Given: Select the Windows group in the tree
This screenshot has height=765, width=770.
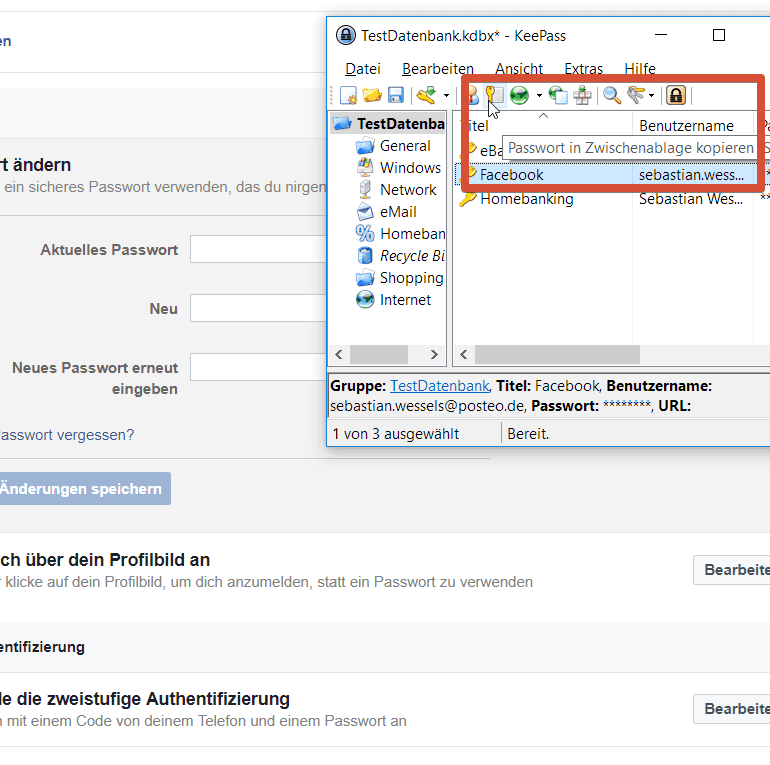Looking at the screenshot, I should [410, 168].
